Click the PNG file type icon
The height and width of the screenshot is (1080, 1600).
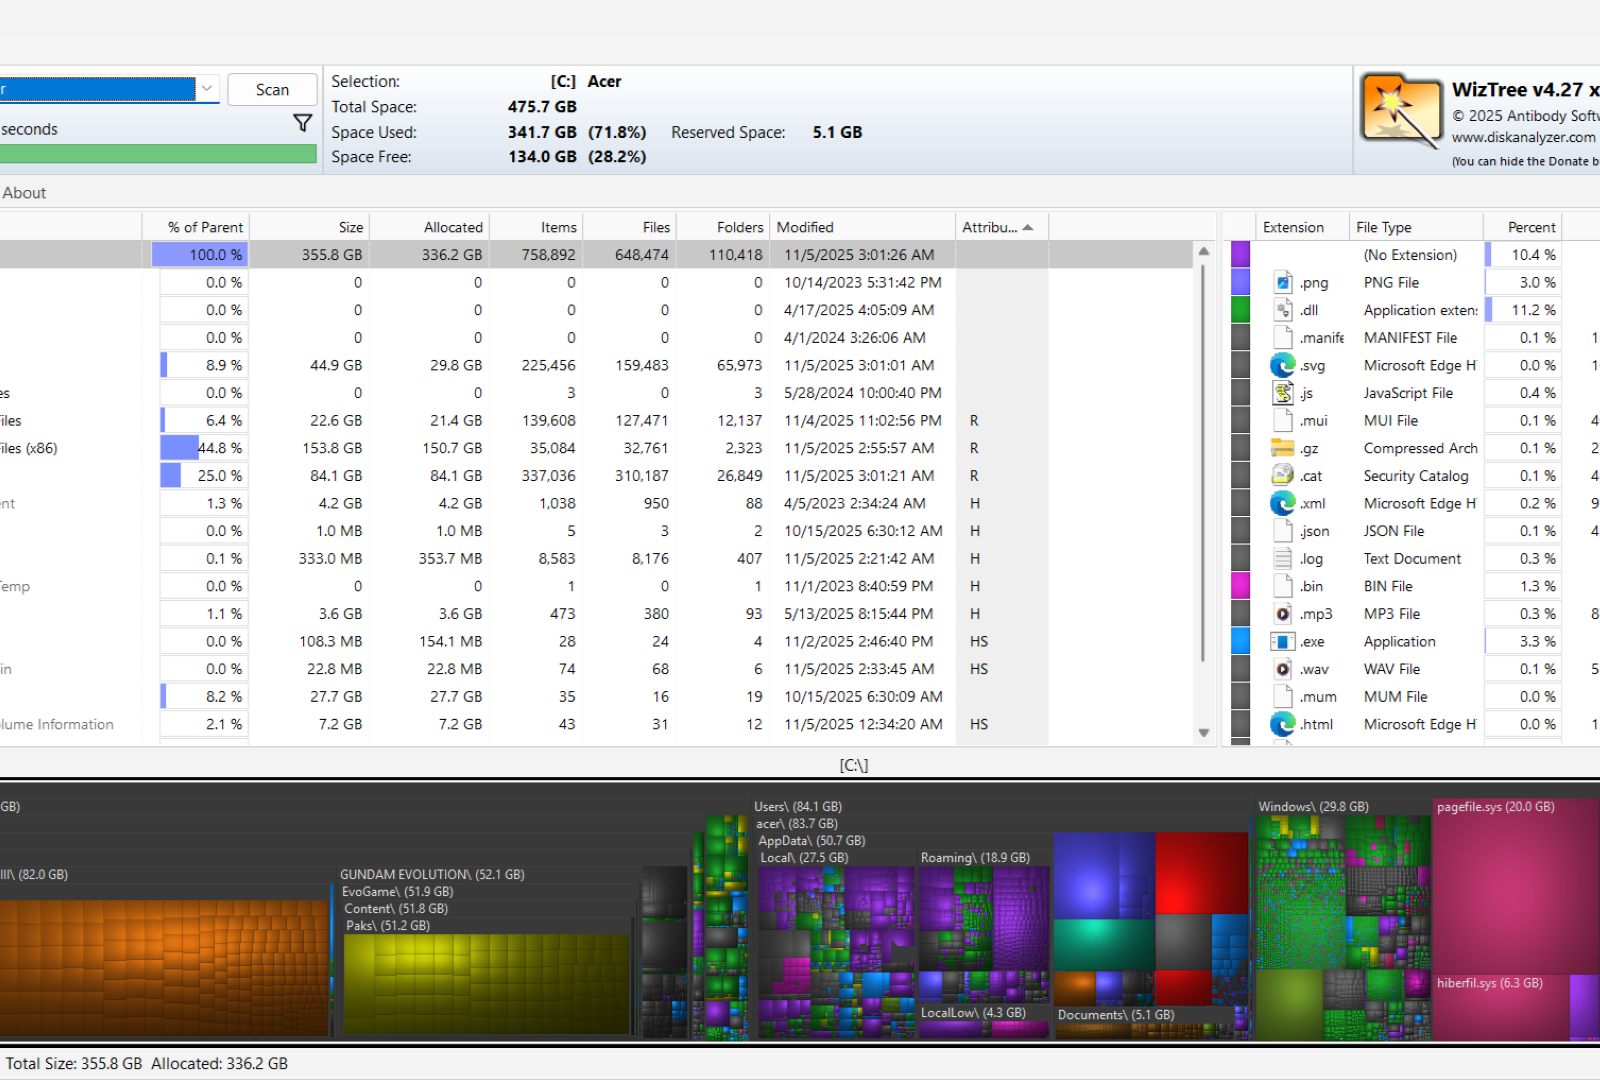(x=1283, y=283)
